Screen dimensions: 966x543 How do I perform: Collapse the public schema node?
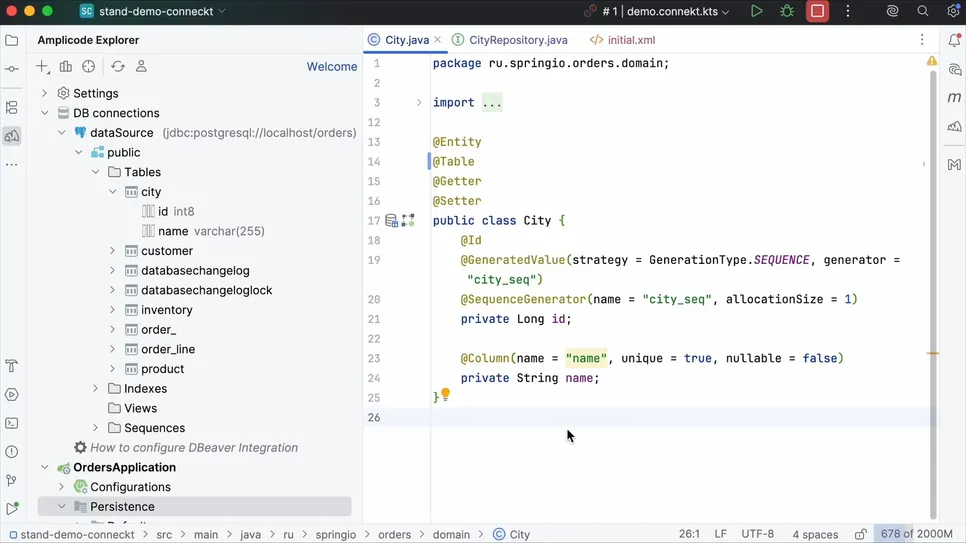pos(79,152)
